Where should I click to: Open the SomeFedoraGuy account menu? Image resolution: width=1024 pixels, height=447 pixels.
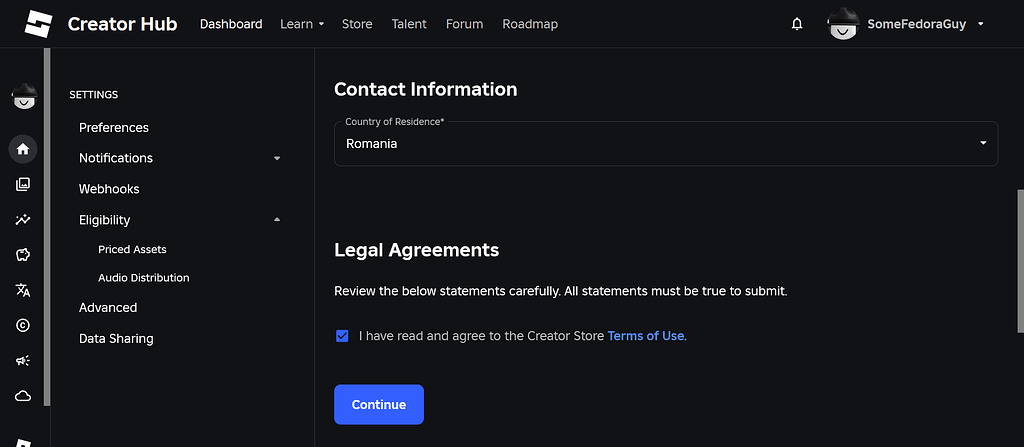(906, 24)
